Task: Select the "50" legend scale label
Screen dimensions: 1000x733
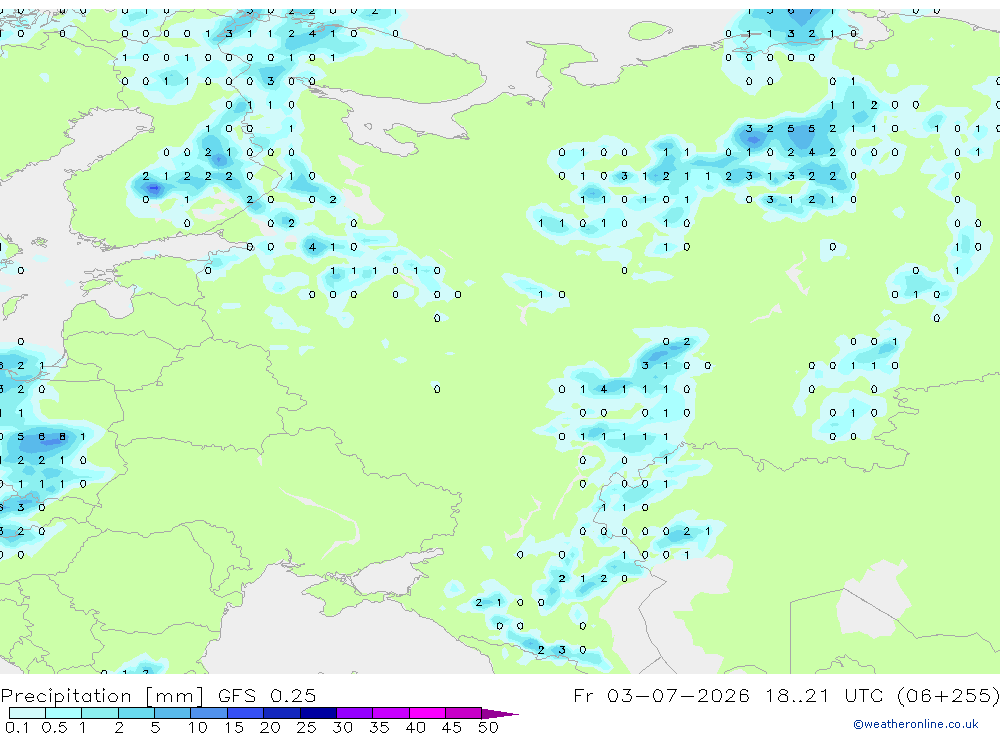Action: (x=488, y=727)
